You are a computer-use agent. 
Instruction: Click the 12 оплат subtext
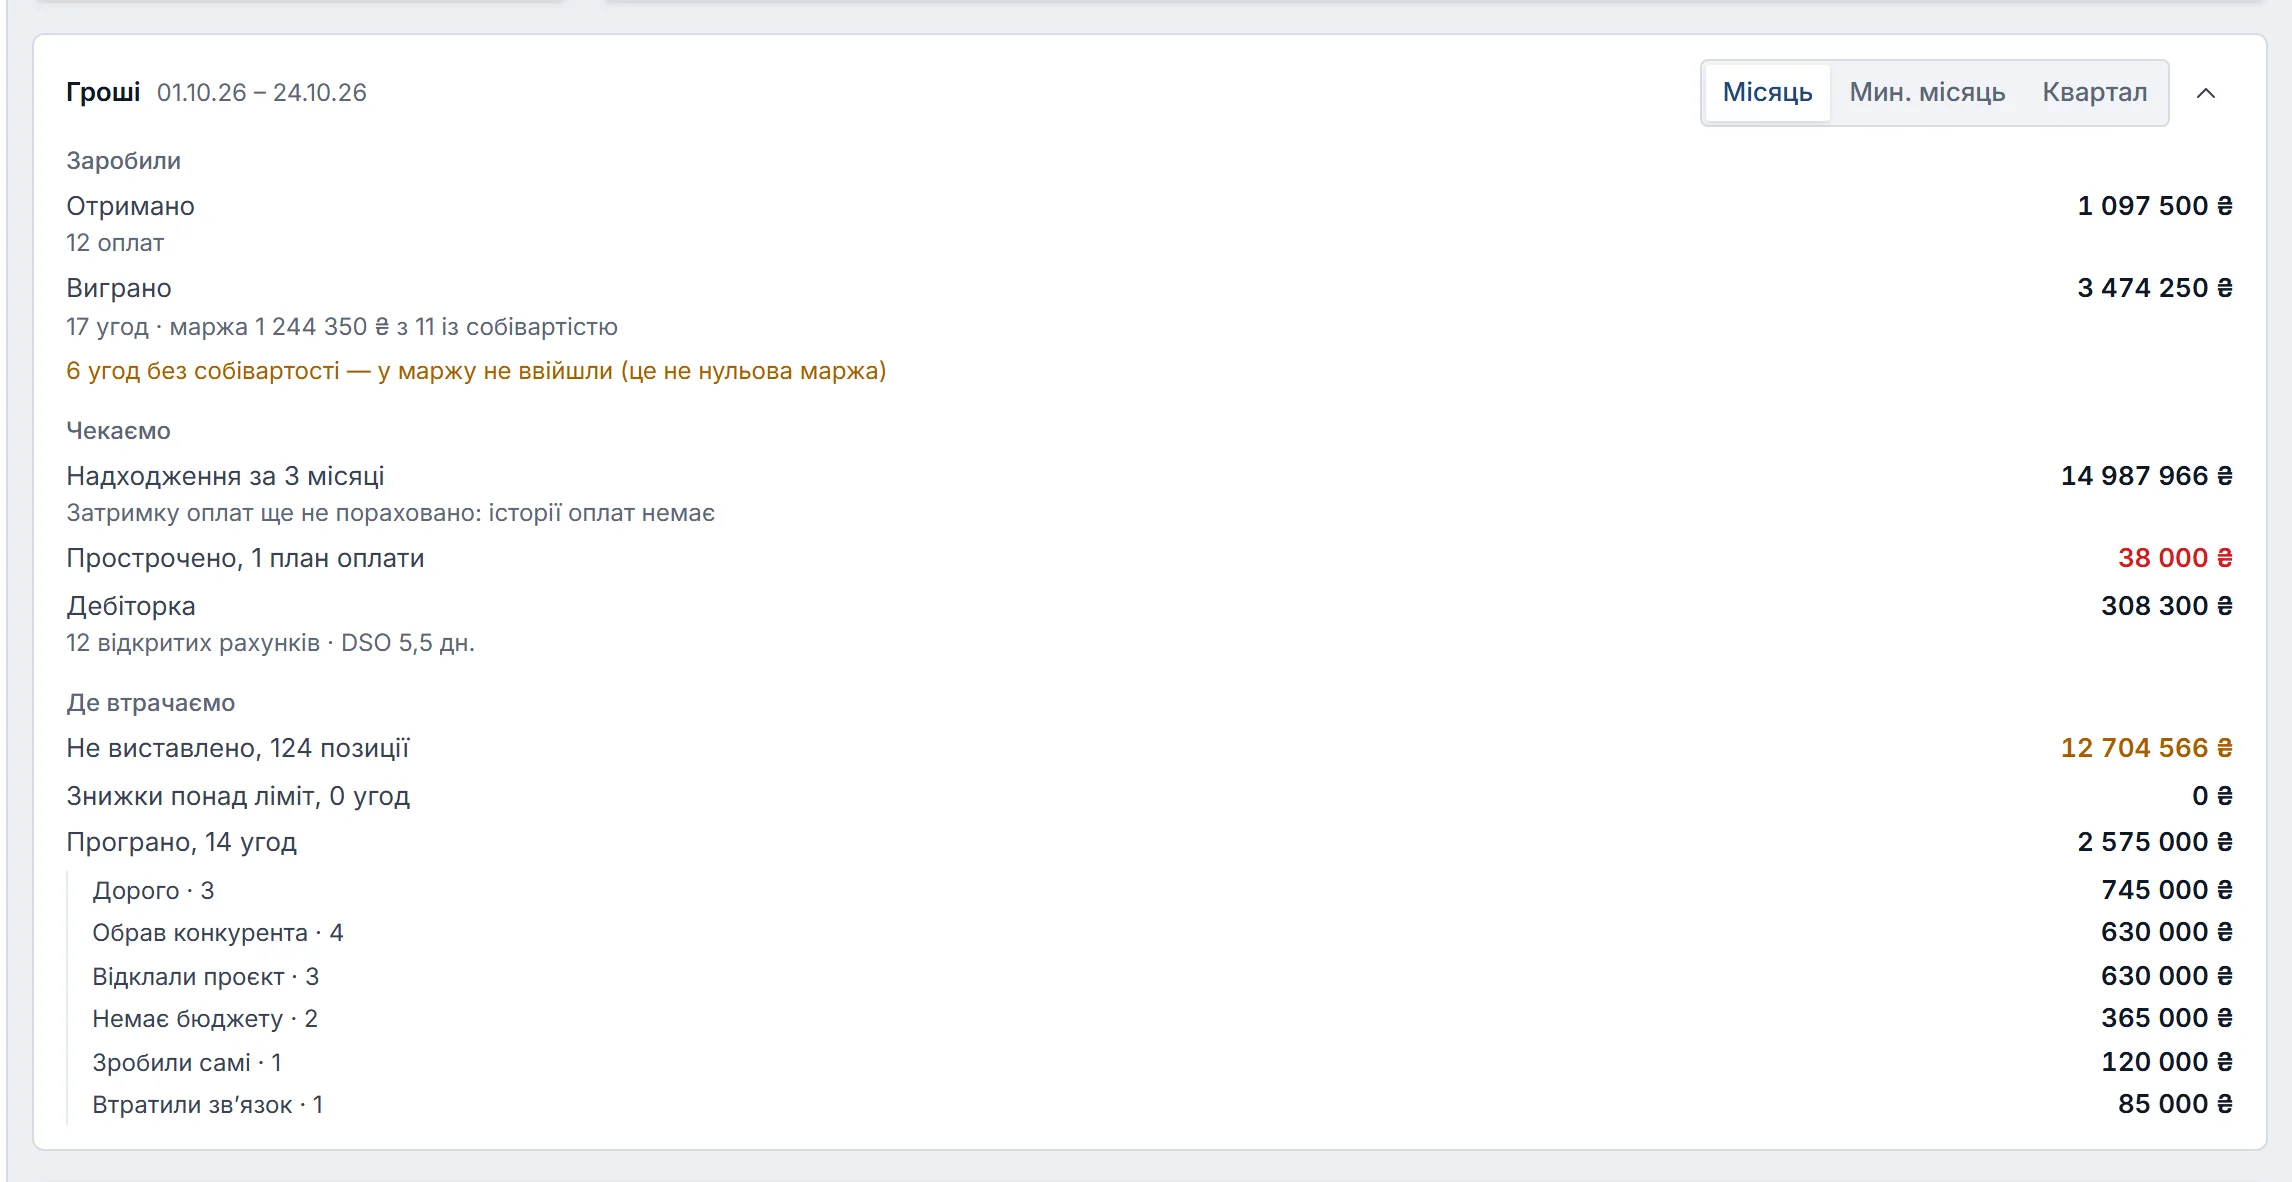pyautogui.click(x=115, y=243)
